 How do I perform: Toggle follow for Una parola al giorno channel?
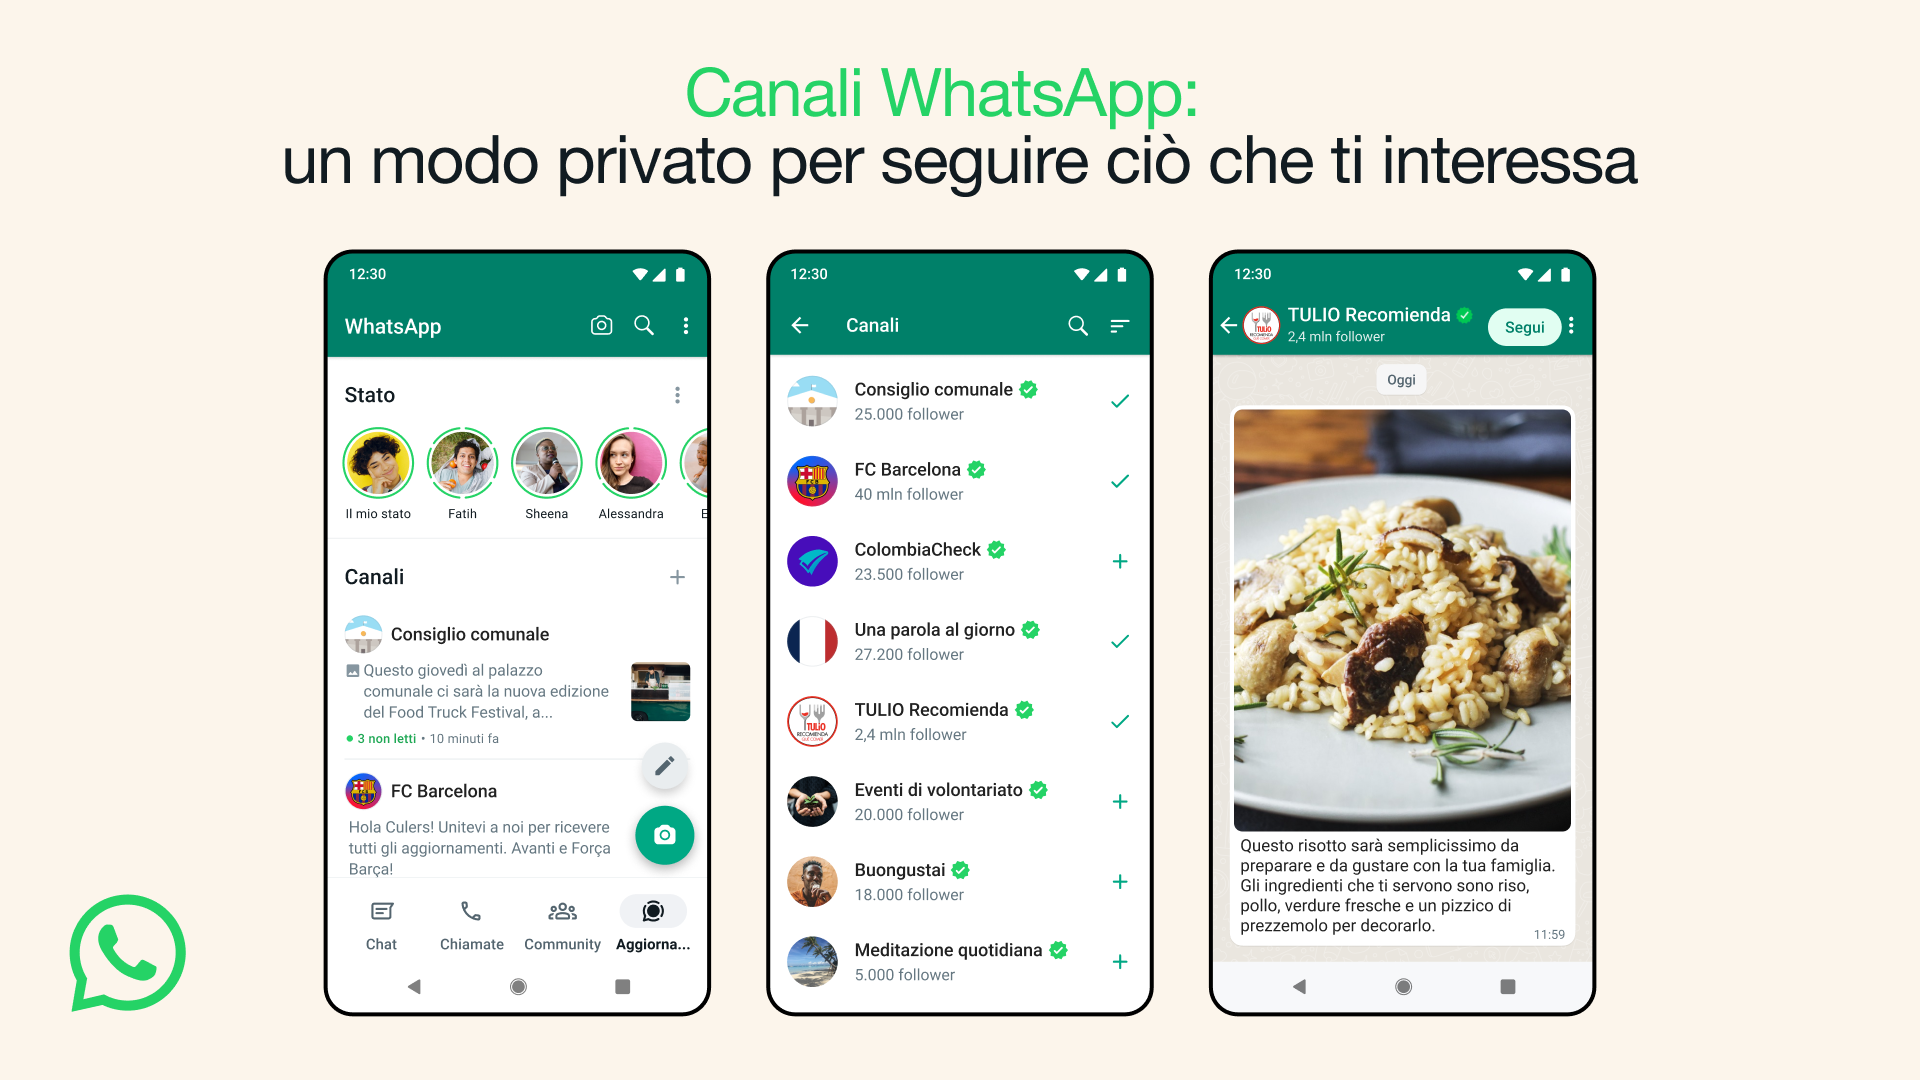[1120, 641]
